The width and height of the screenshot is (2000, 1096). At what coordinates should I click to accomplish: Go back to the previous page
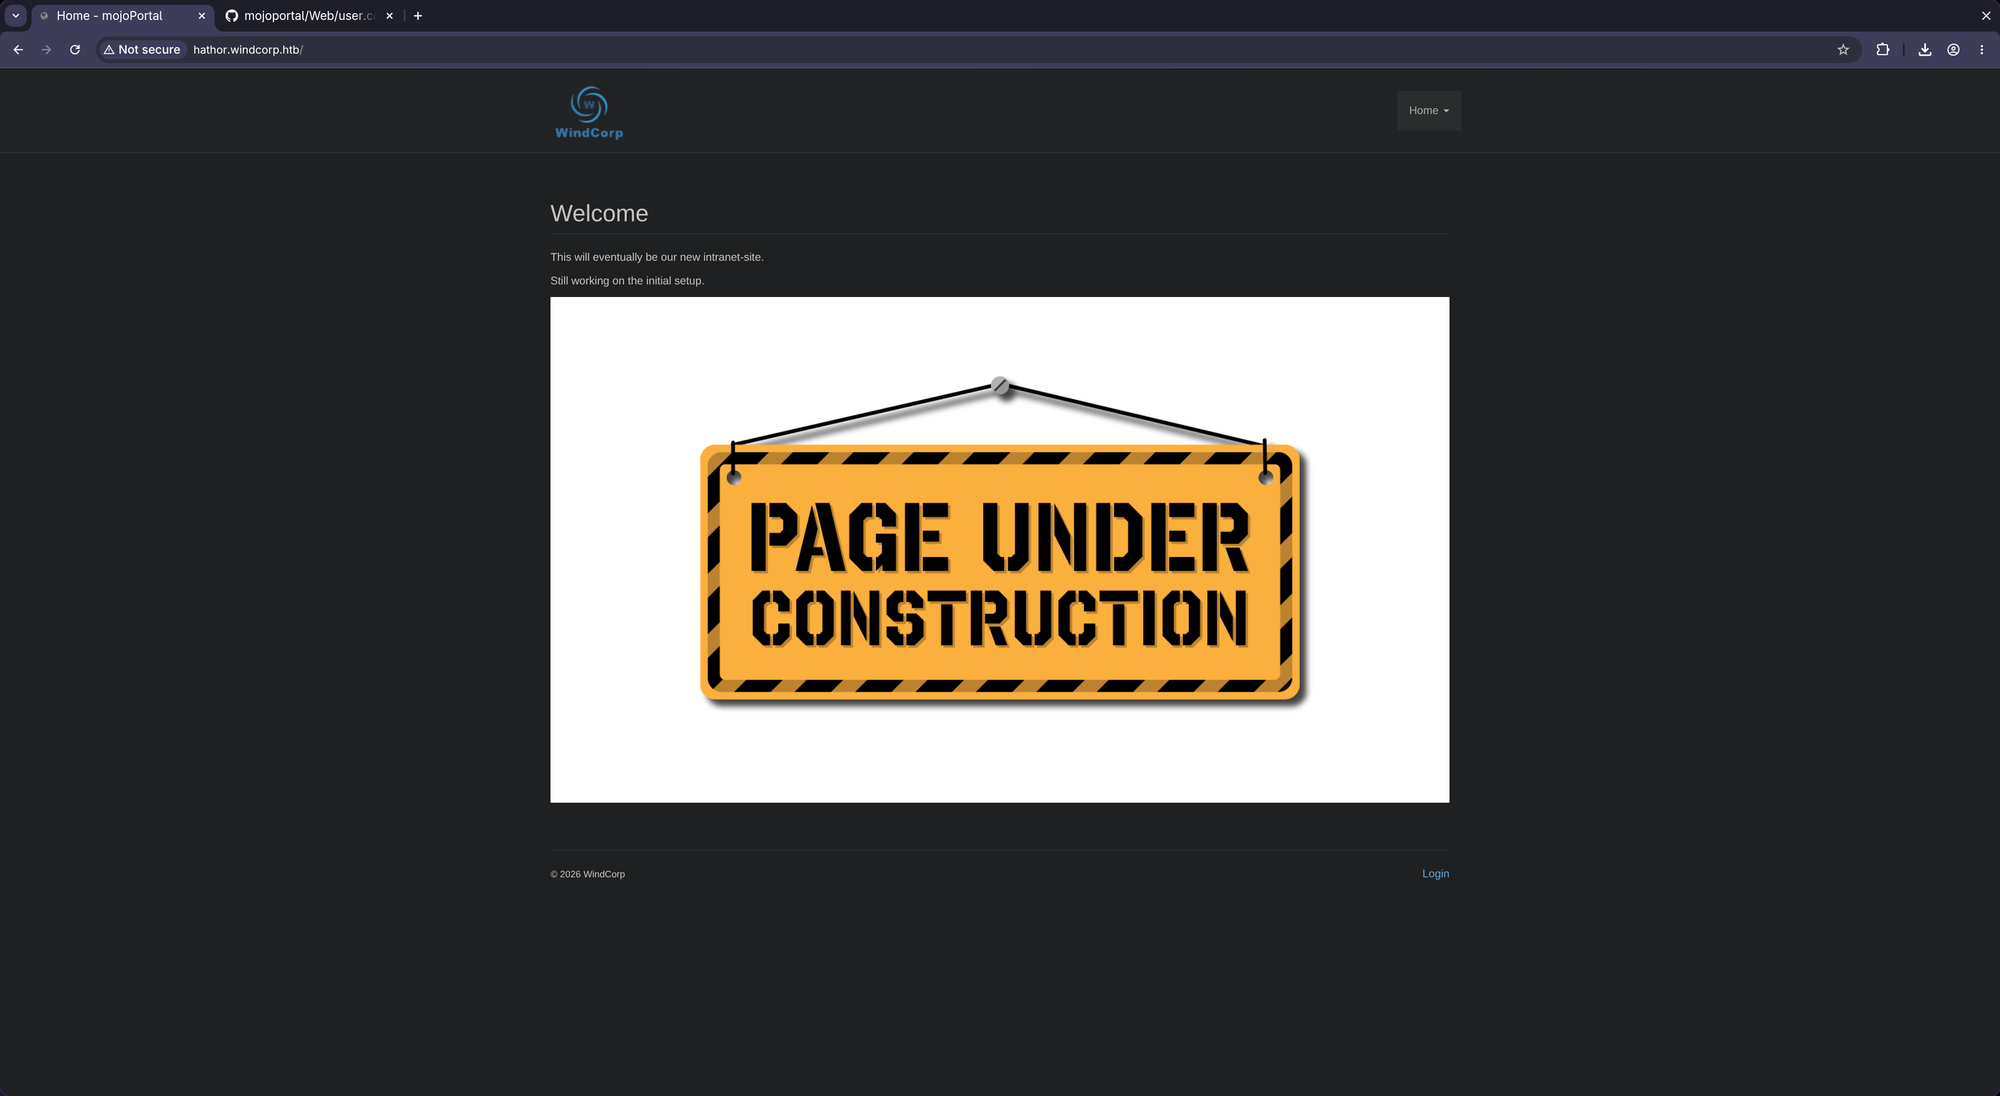coord(18,49)
